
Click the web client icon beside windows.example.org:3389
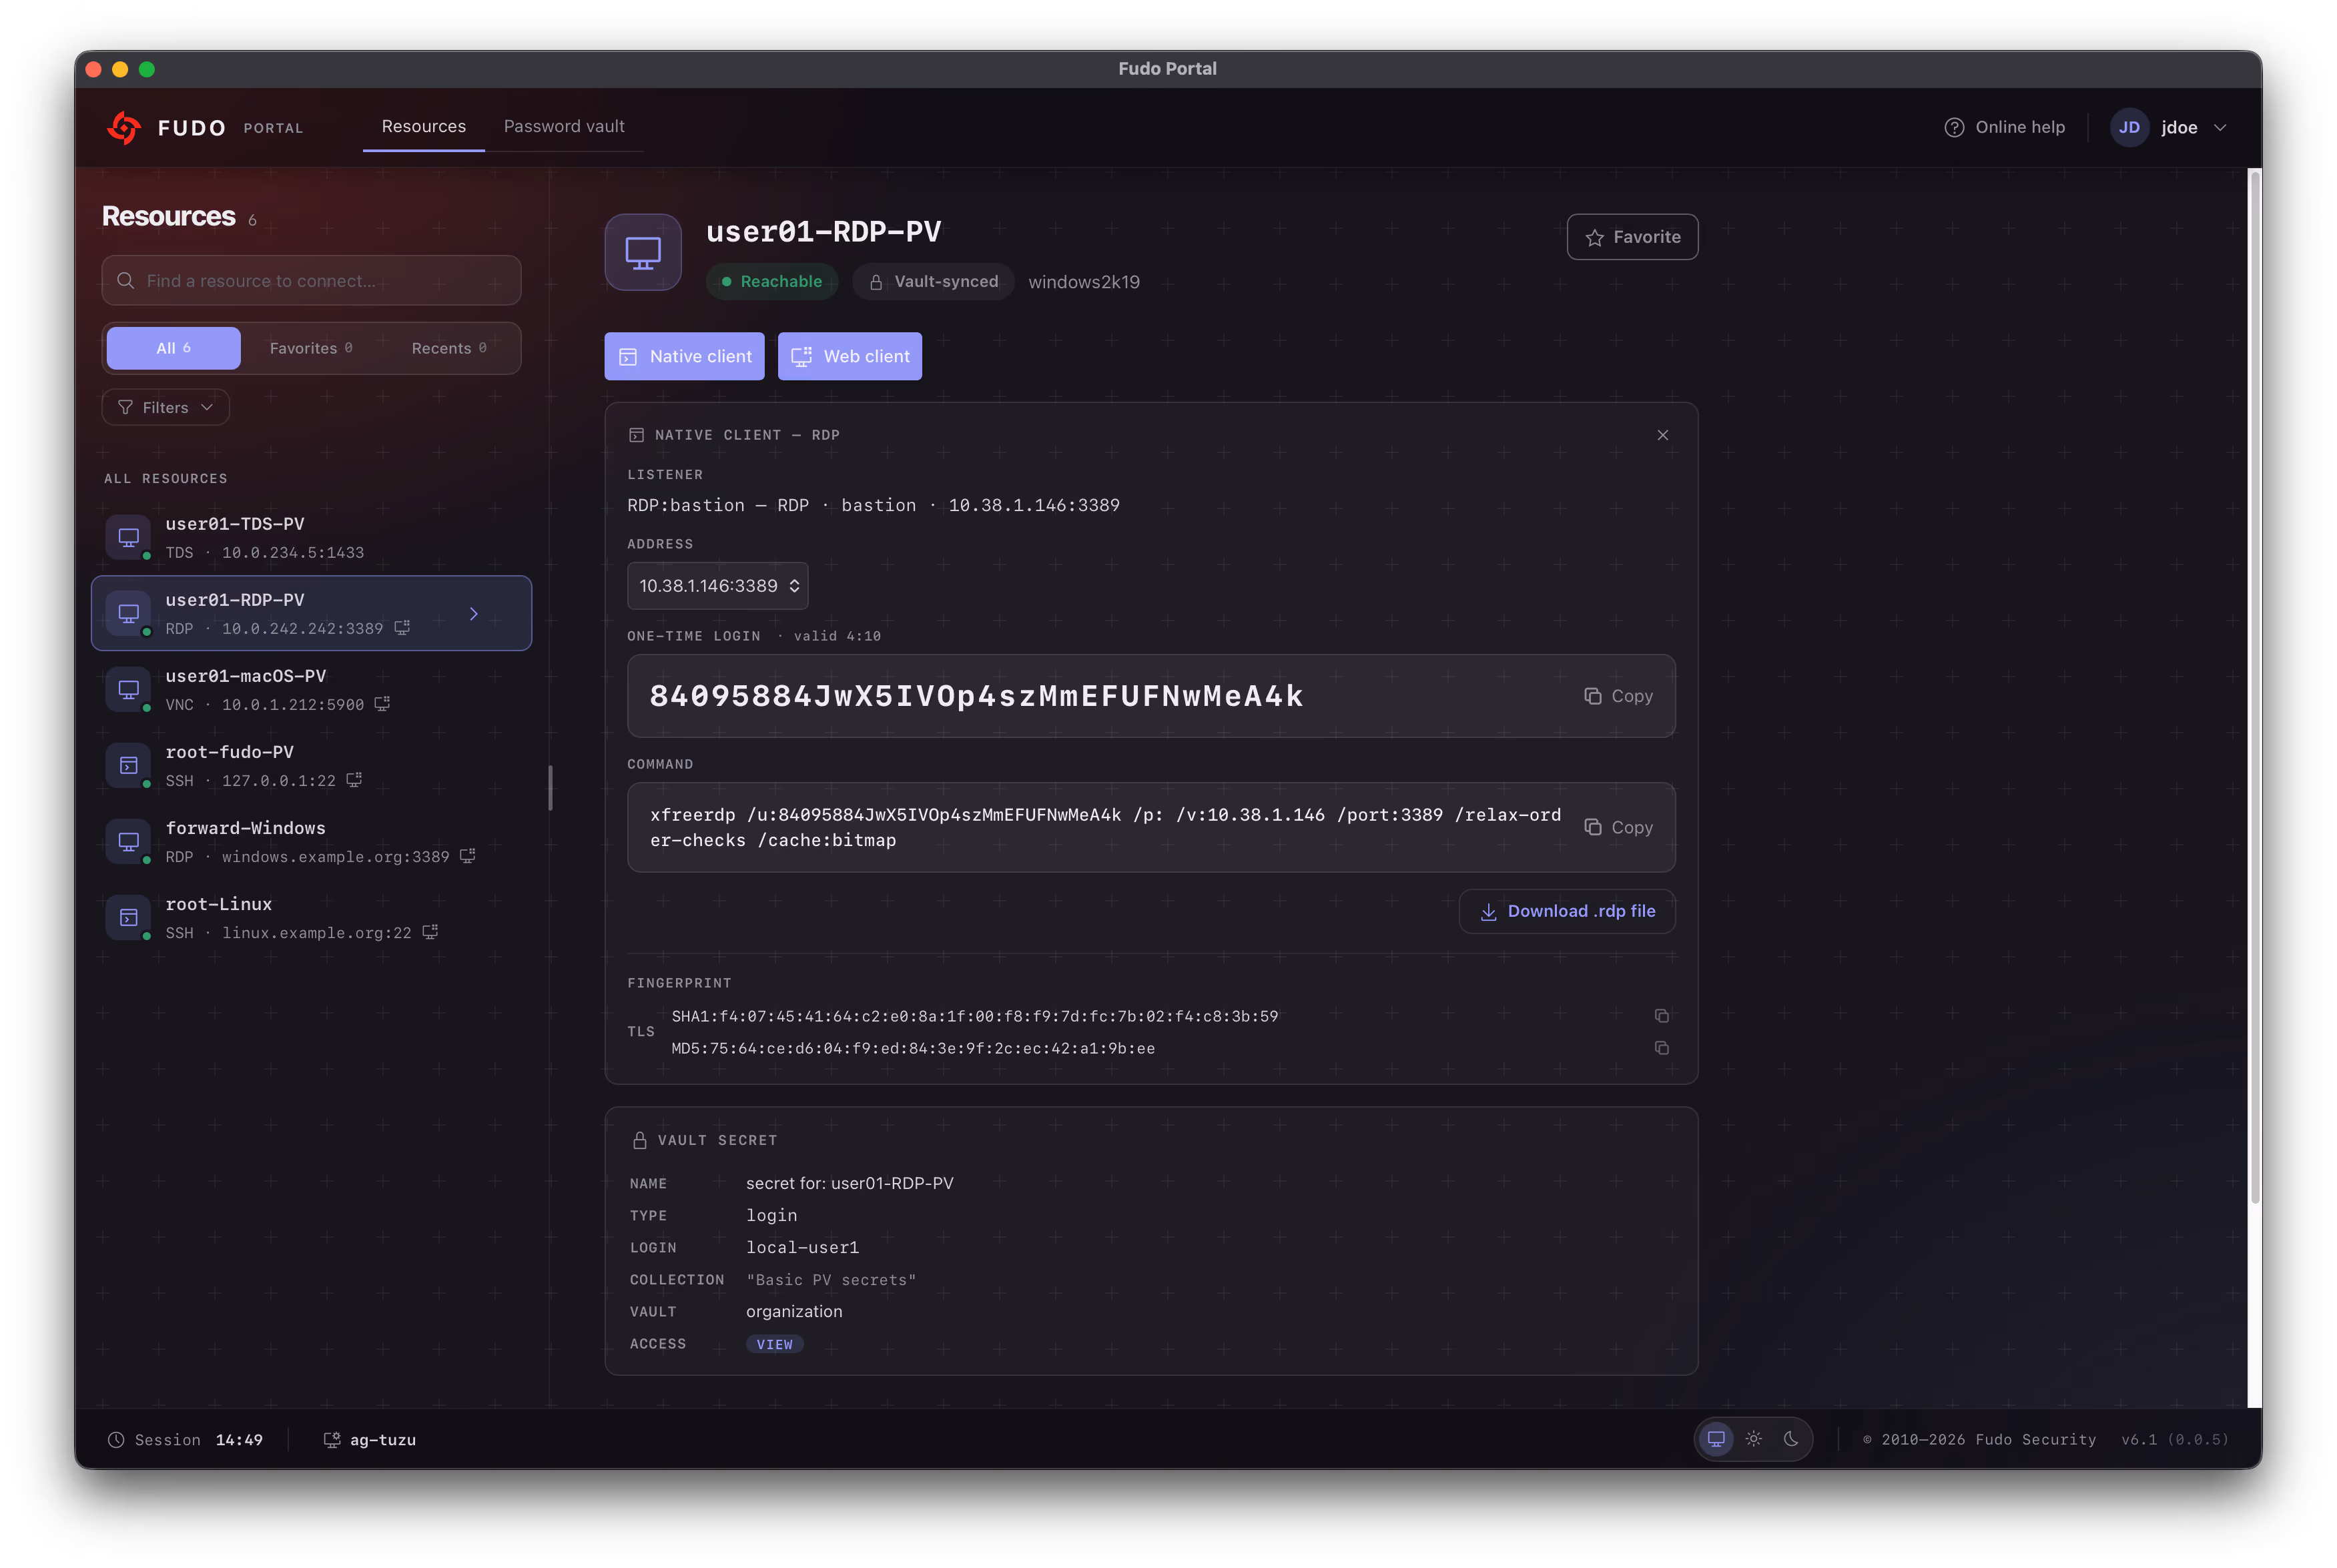(x=467, y=856)
